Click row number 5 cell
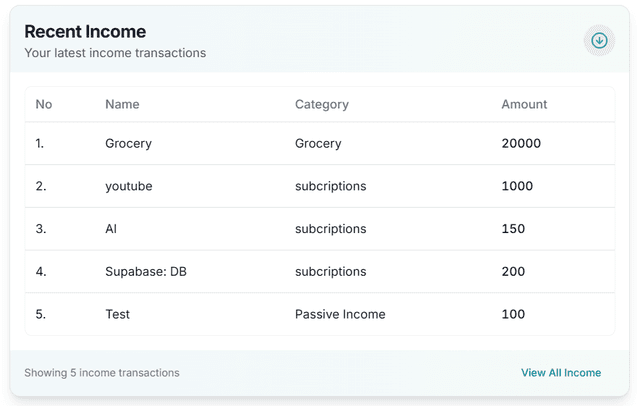640x406 pixels. pyautogui.click(x=40, y=314)
